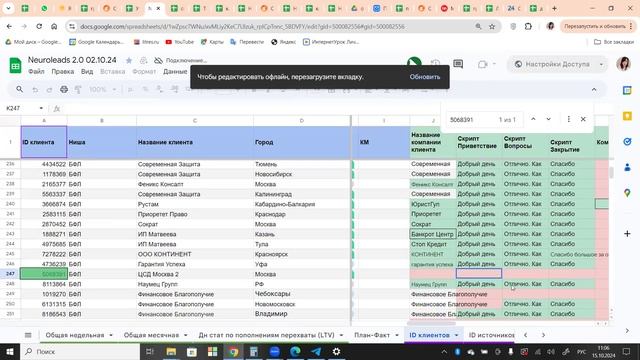Screen dimensions: 640x360
Task: Open a new Chrome tab
Action: point(554,8)
